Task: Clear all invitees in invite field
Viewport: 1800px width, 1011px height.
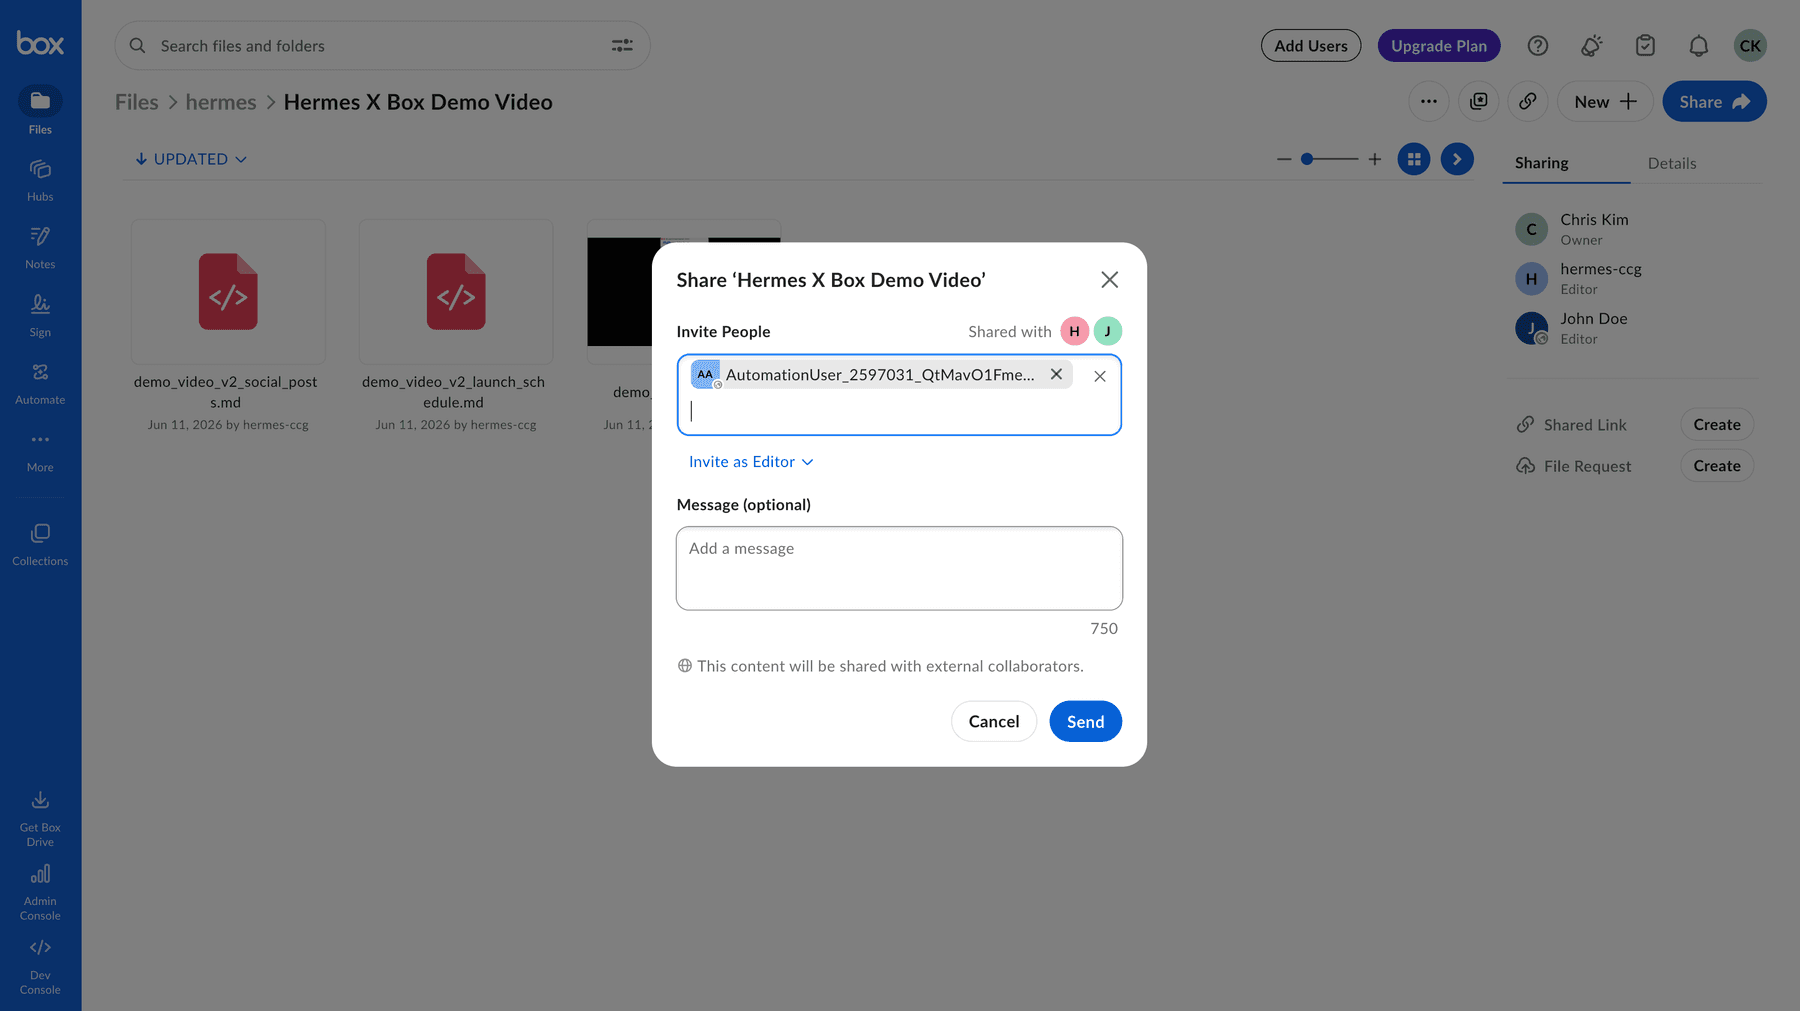Action: pos(1100,377)
